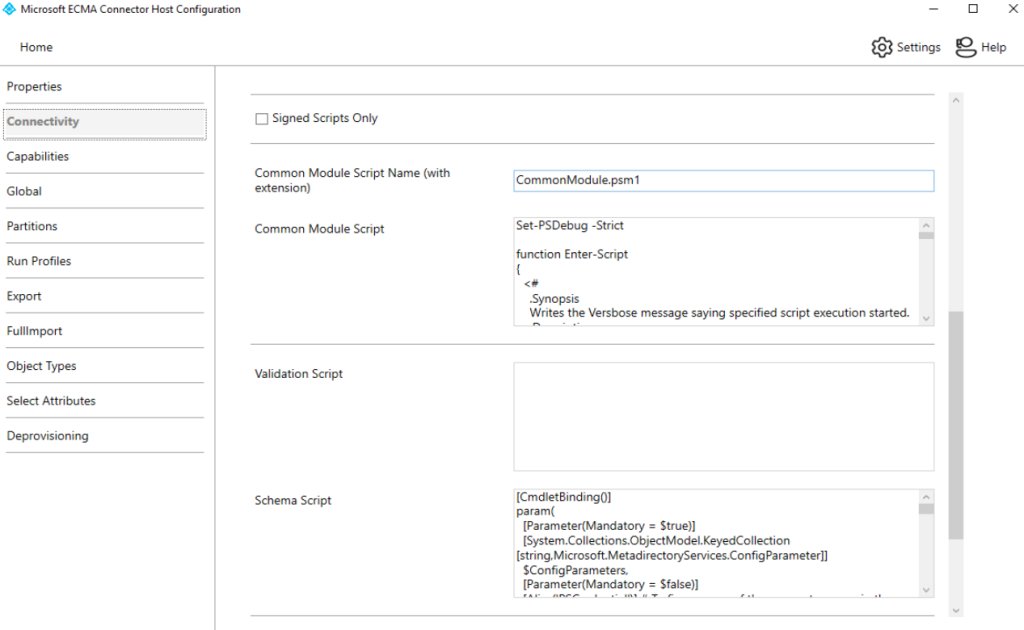Screen dimensions: 1024x630
Task: Enable the Signed Scripts Only checkbox
Action: tap(261, 118)
